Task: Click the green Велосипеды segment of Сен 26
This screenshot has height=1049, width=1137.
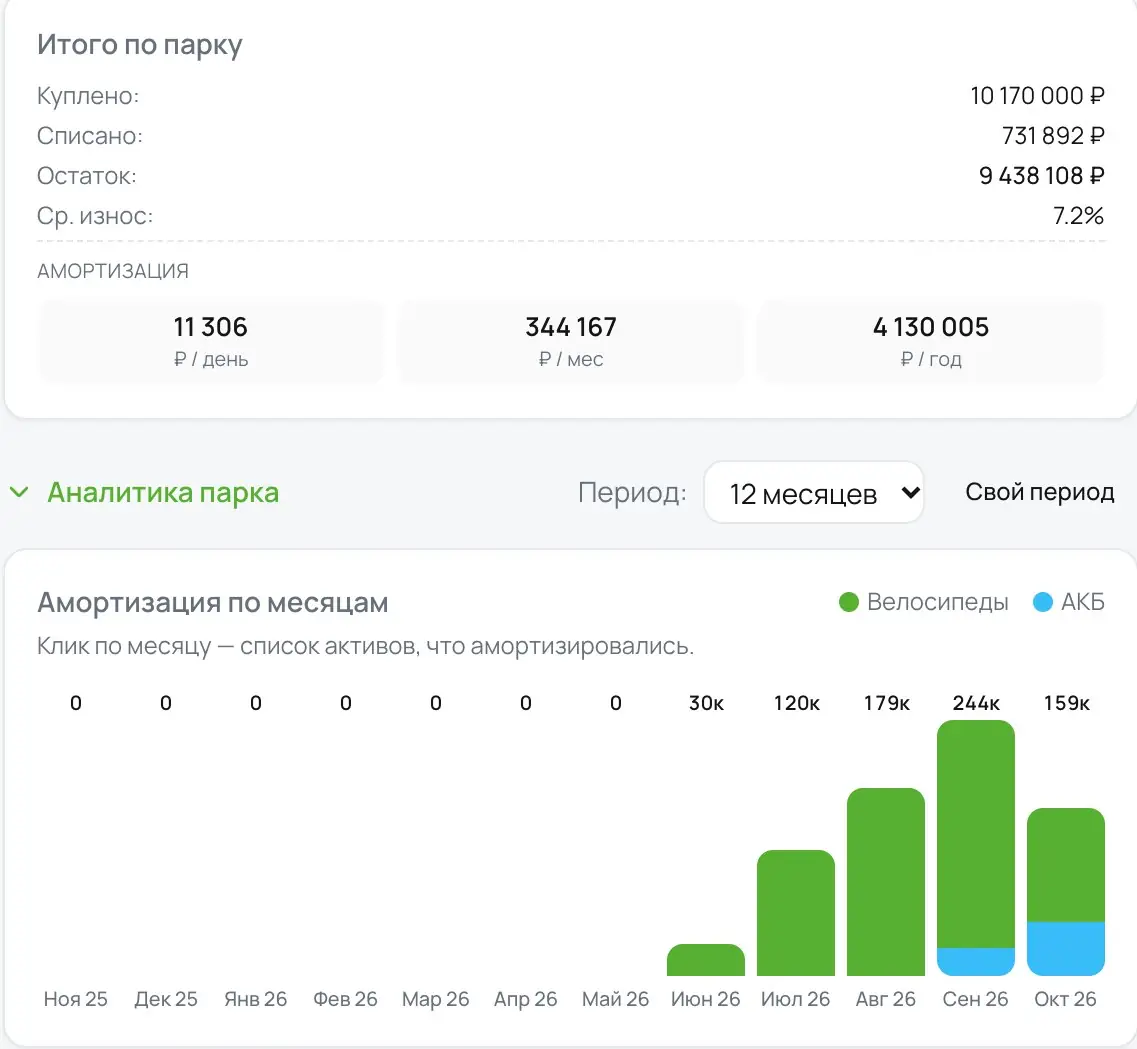Action: [x=975, y=834]
